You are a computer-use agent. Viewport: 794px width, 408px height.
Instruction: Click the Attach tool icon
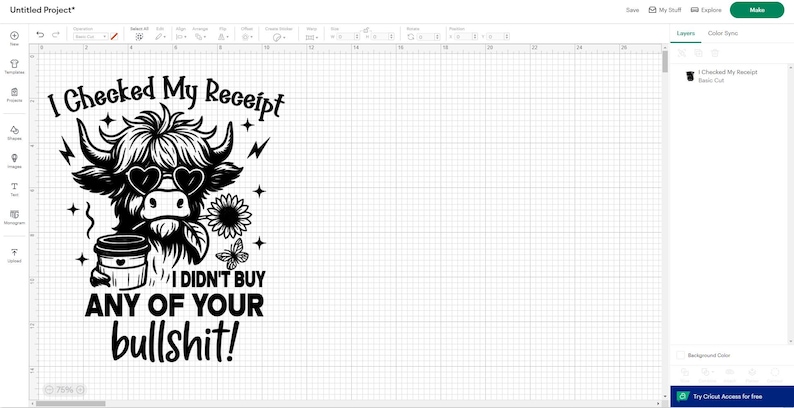(730, 372)
